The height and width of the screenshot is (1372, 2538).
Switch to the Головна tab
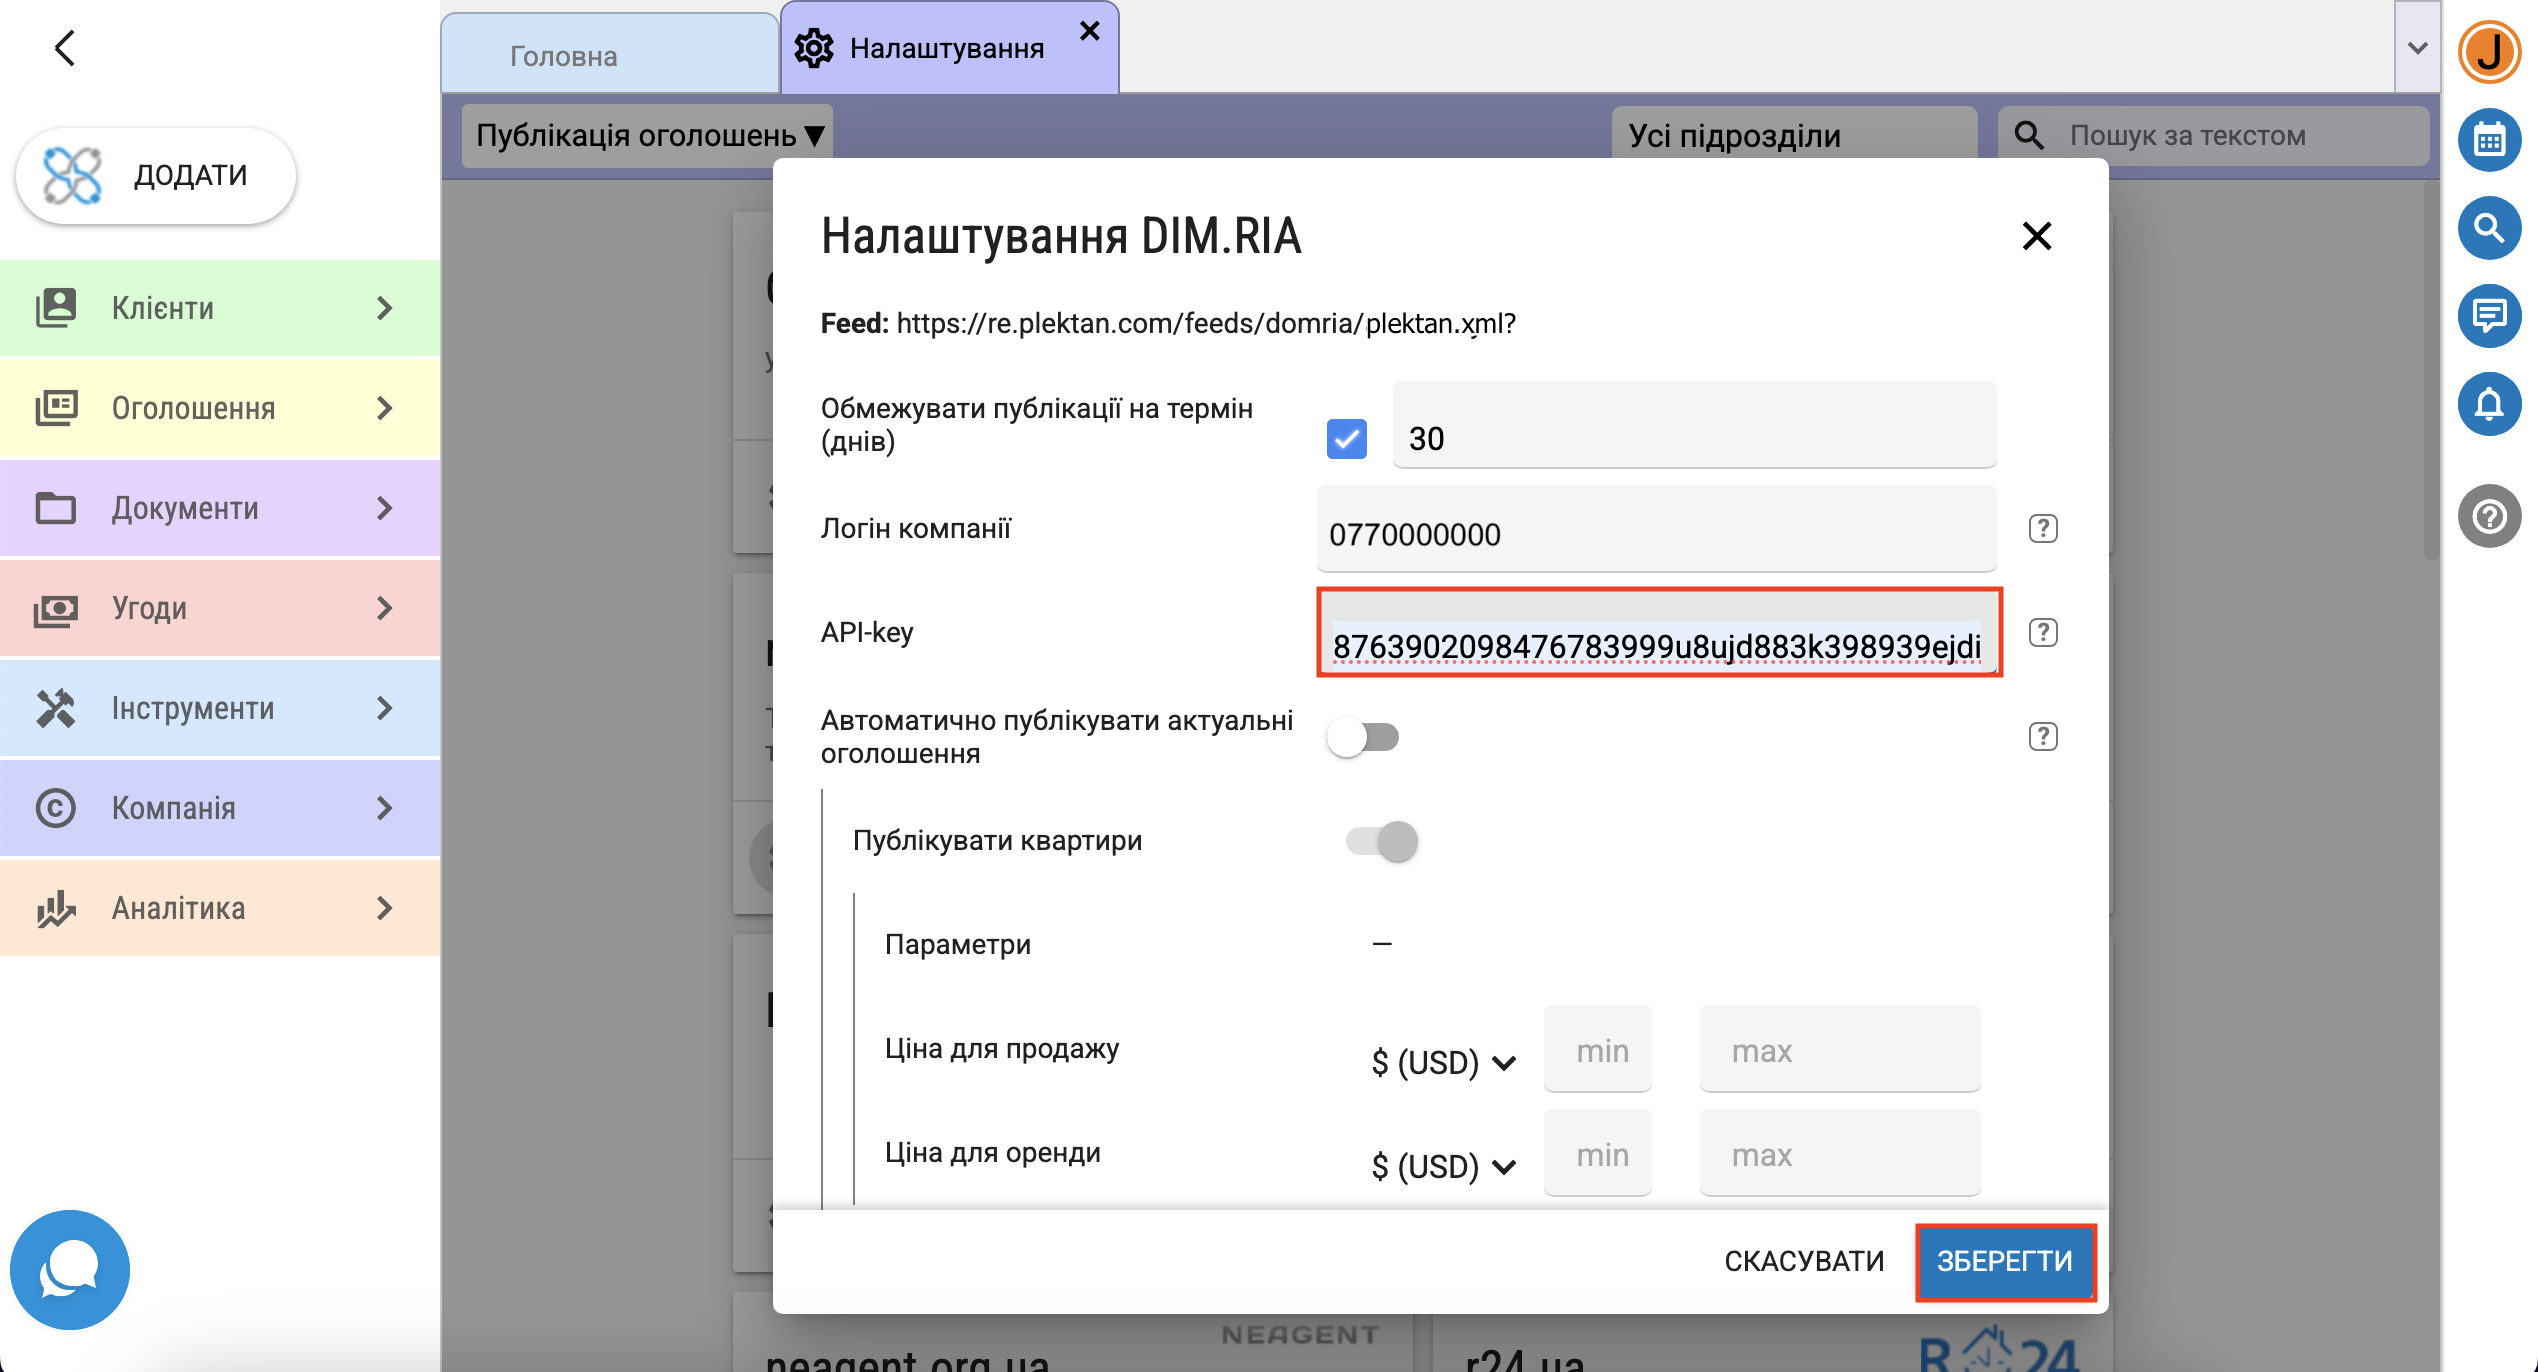tap(563, 56)
